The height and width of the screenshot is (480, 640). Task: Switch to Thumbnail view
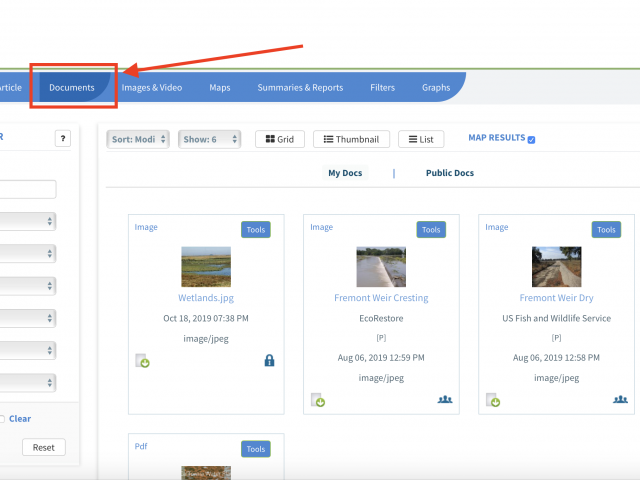pyautogui.click(x=351, y=139)
